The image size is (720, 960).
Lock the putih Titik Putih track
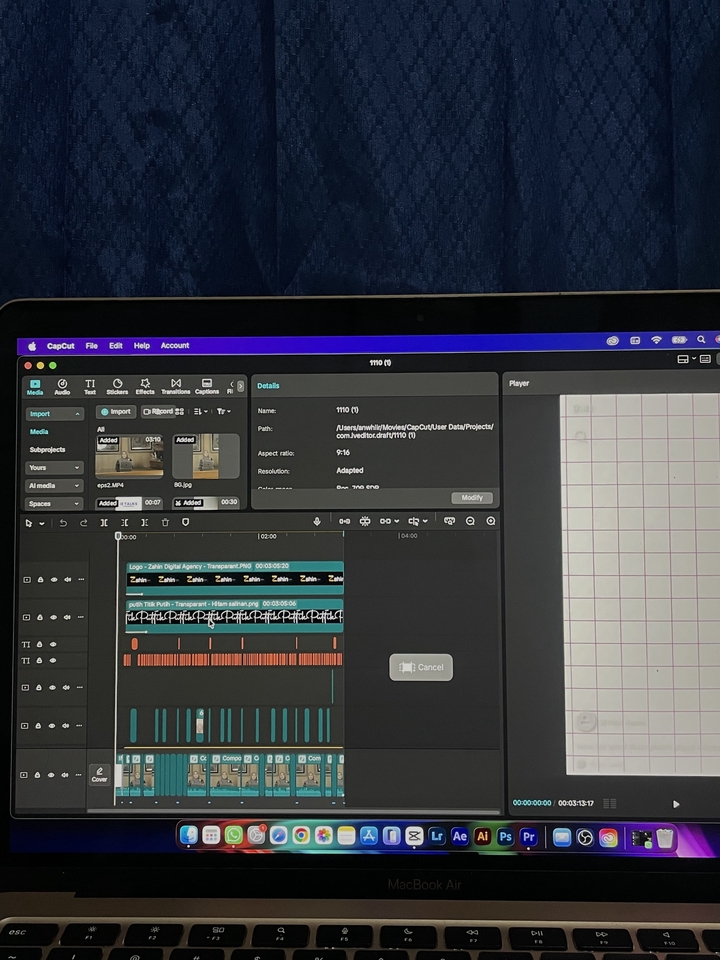click(41, 618)
